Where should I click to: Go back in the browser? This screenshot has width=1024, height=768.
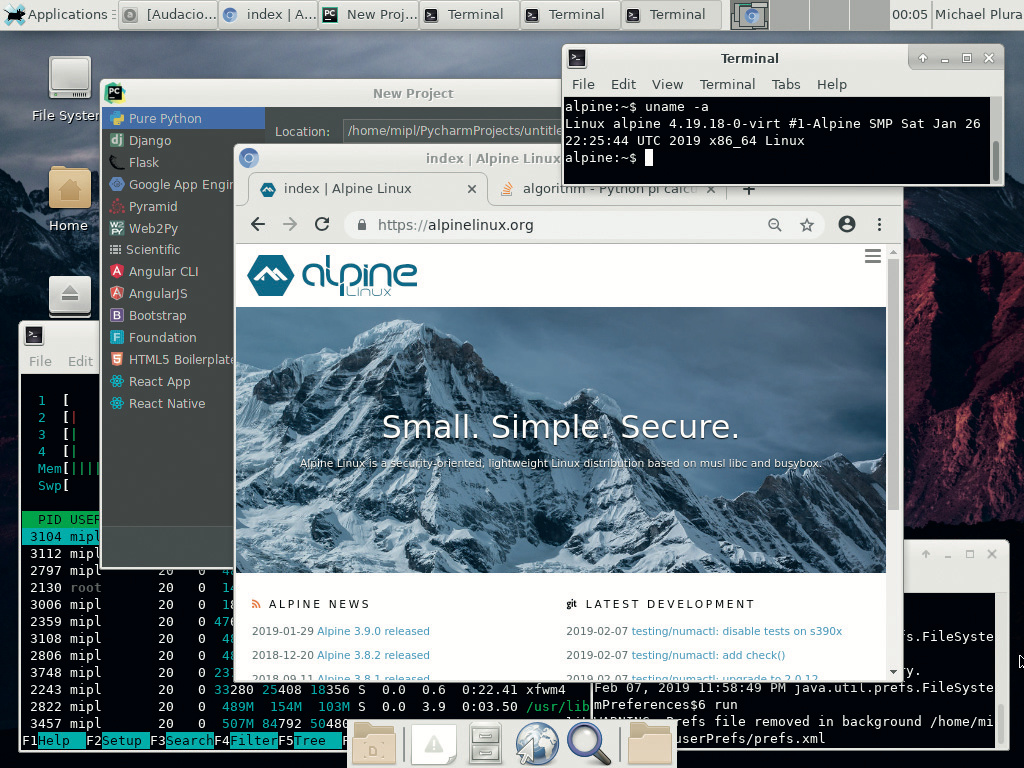[x=258, y=225]
